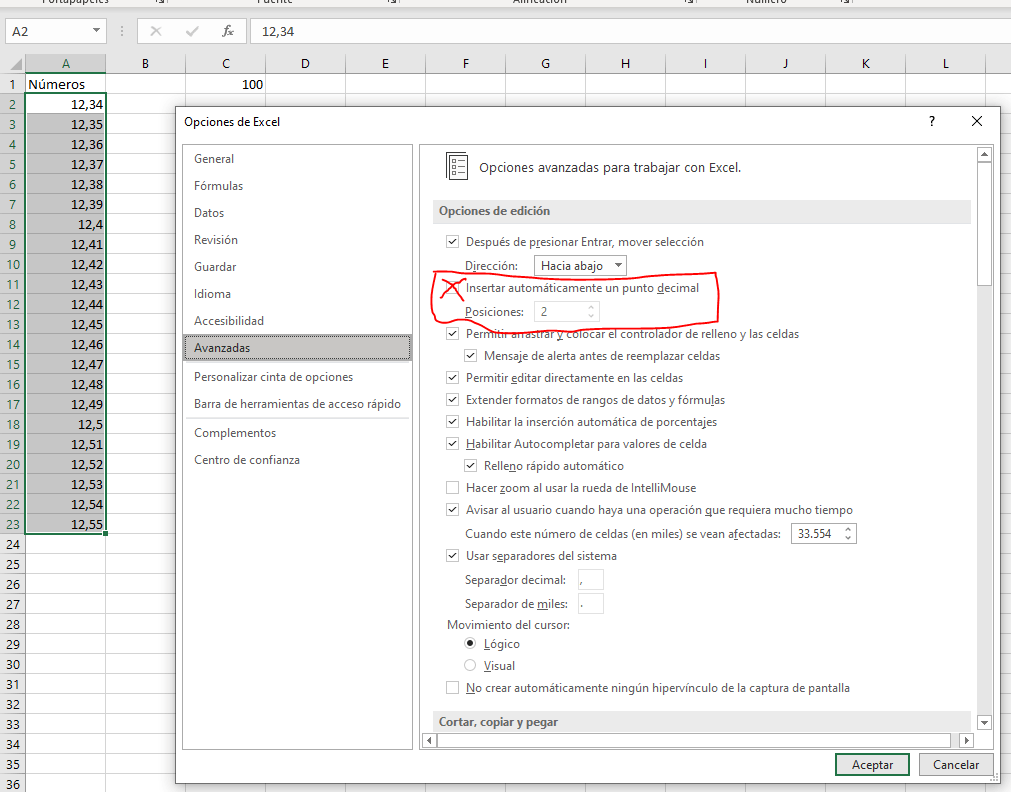Toggle 'Después de presionar Entrar, mover selección'
This screenshot has height=792, width=1011.
pyautogui.click(x=453, y=242)
